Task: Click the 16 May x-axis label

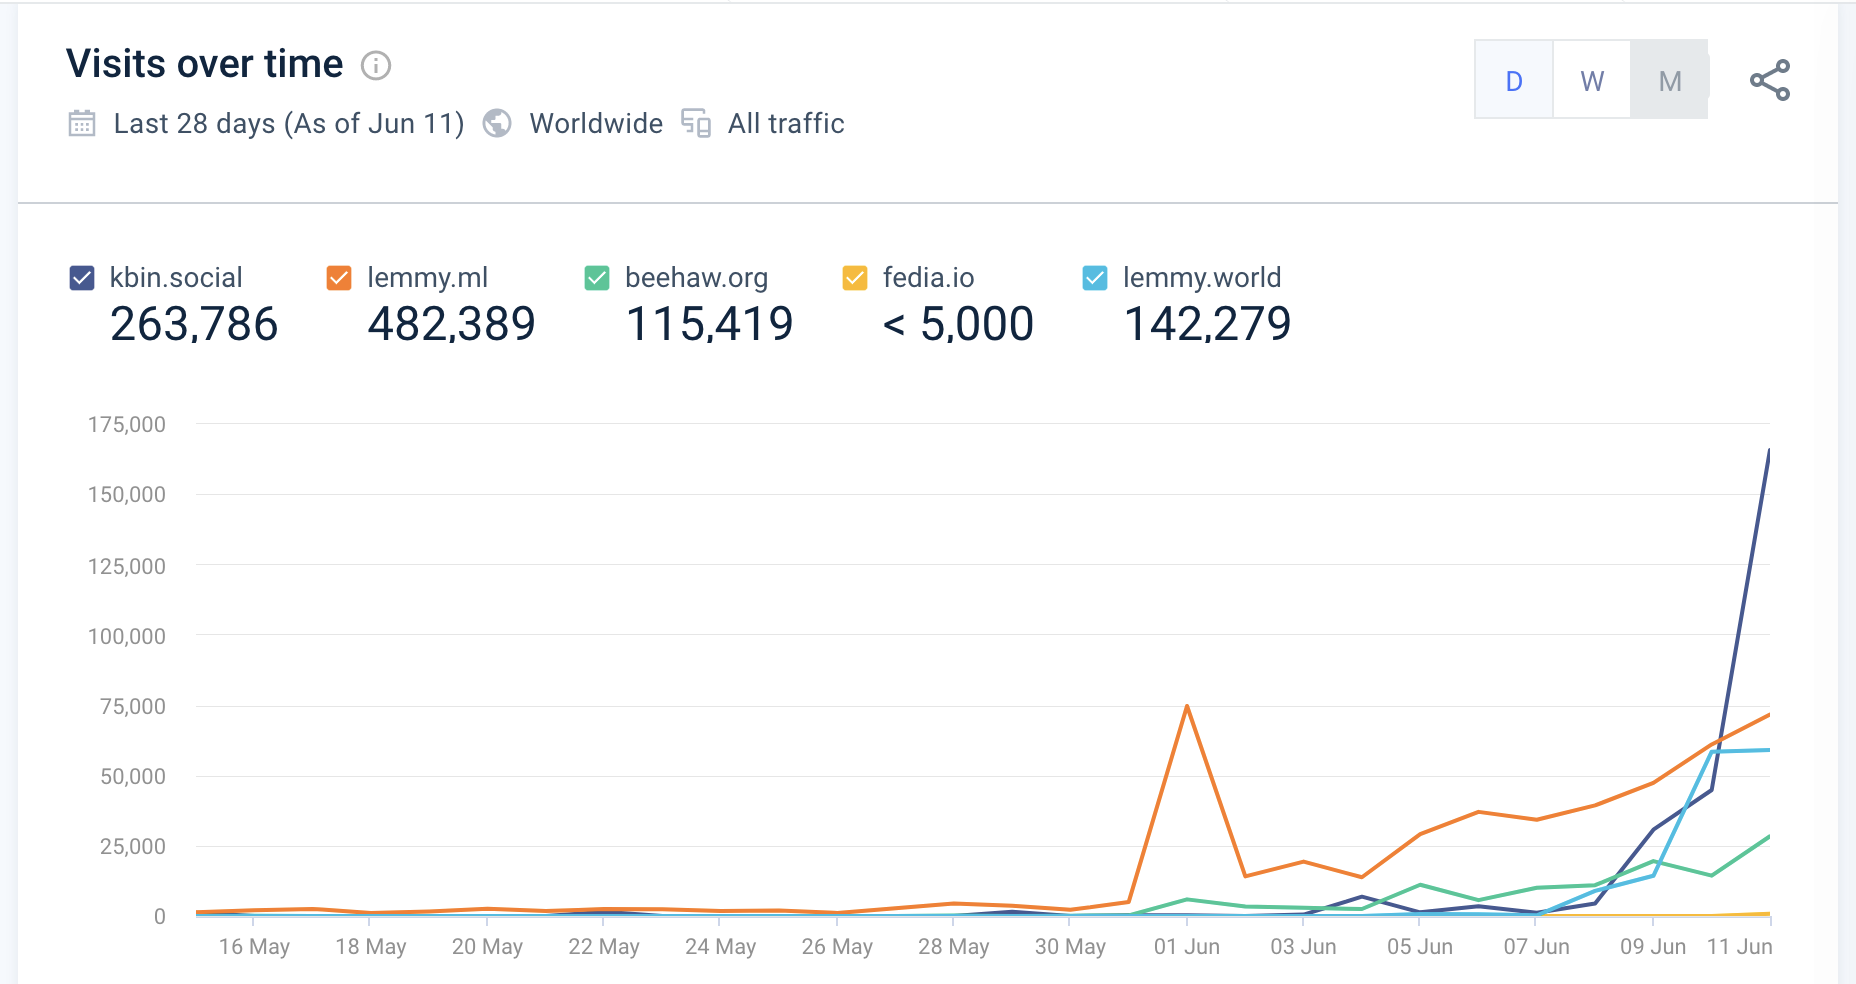Action: [254, 946]
